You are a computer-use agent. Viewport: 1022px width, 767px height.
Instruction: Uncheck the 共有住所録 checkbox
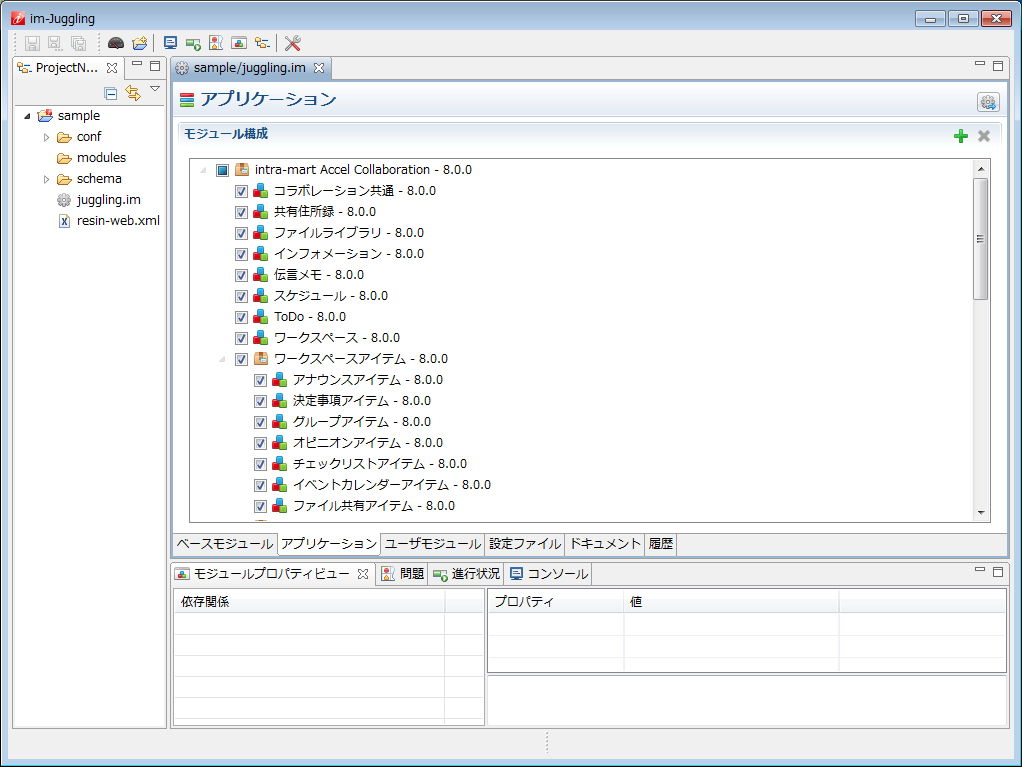[241, 212]
